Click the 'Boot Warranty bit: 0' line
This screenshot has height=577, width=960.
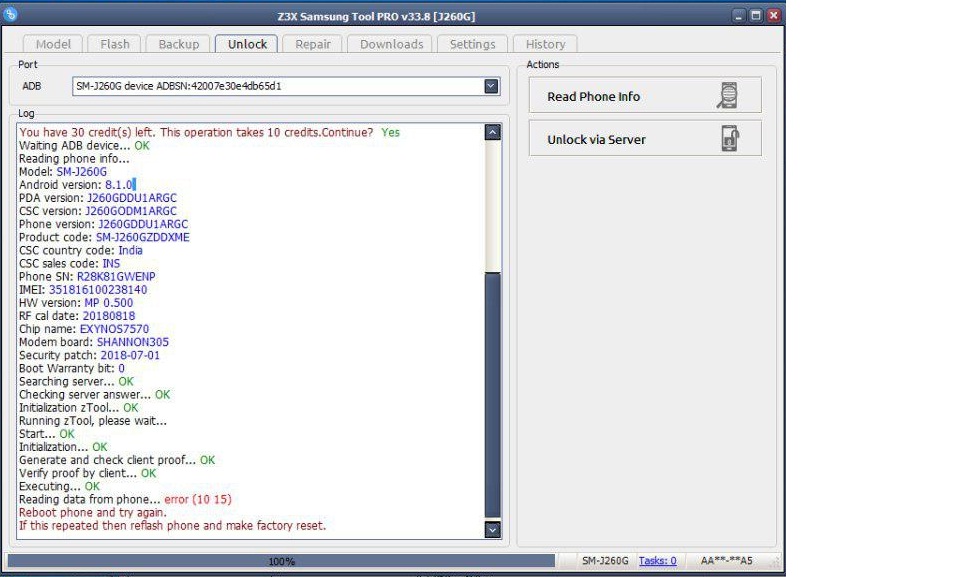point(72,368)
